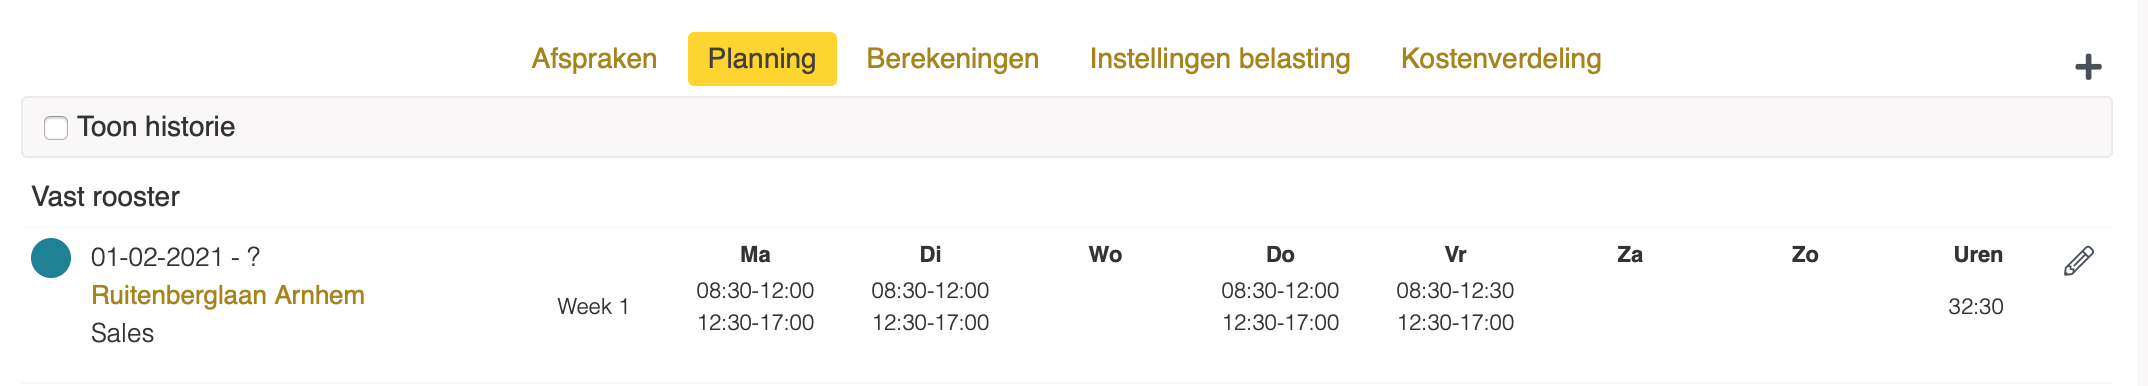Click the total hours 32:30

click(x=1976, y=307)
